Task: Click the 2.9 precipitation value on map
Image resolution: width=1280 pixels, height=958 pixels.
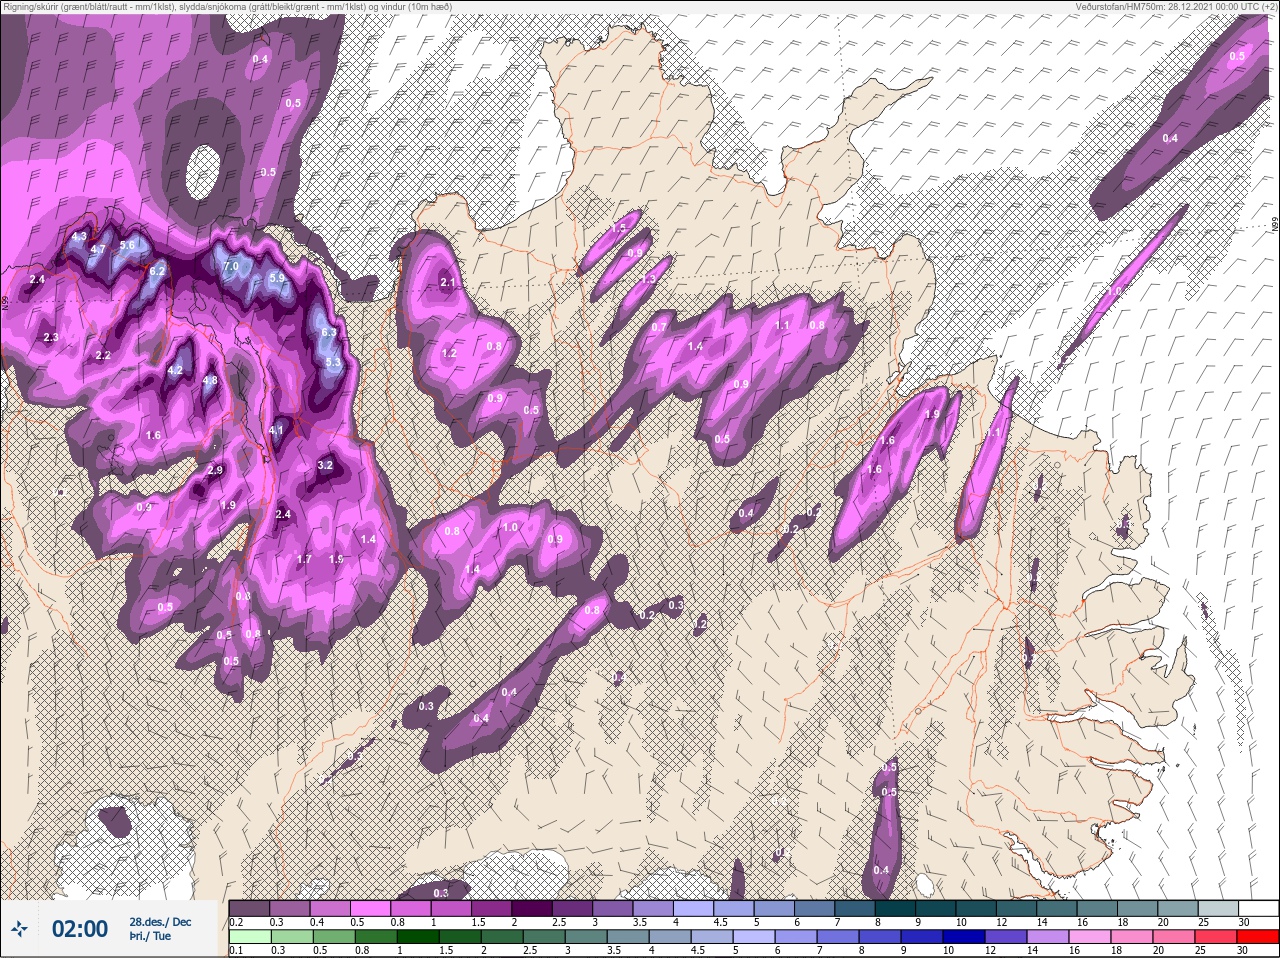Action: [215, 470]
